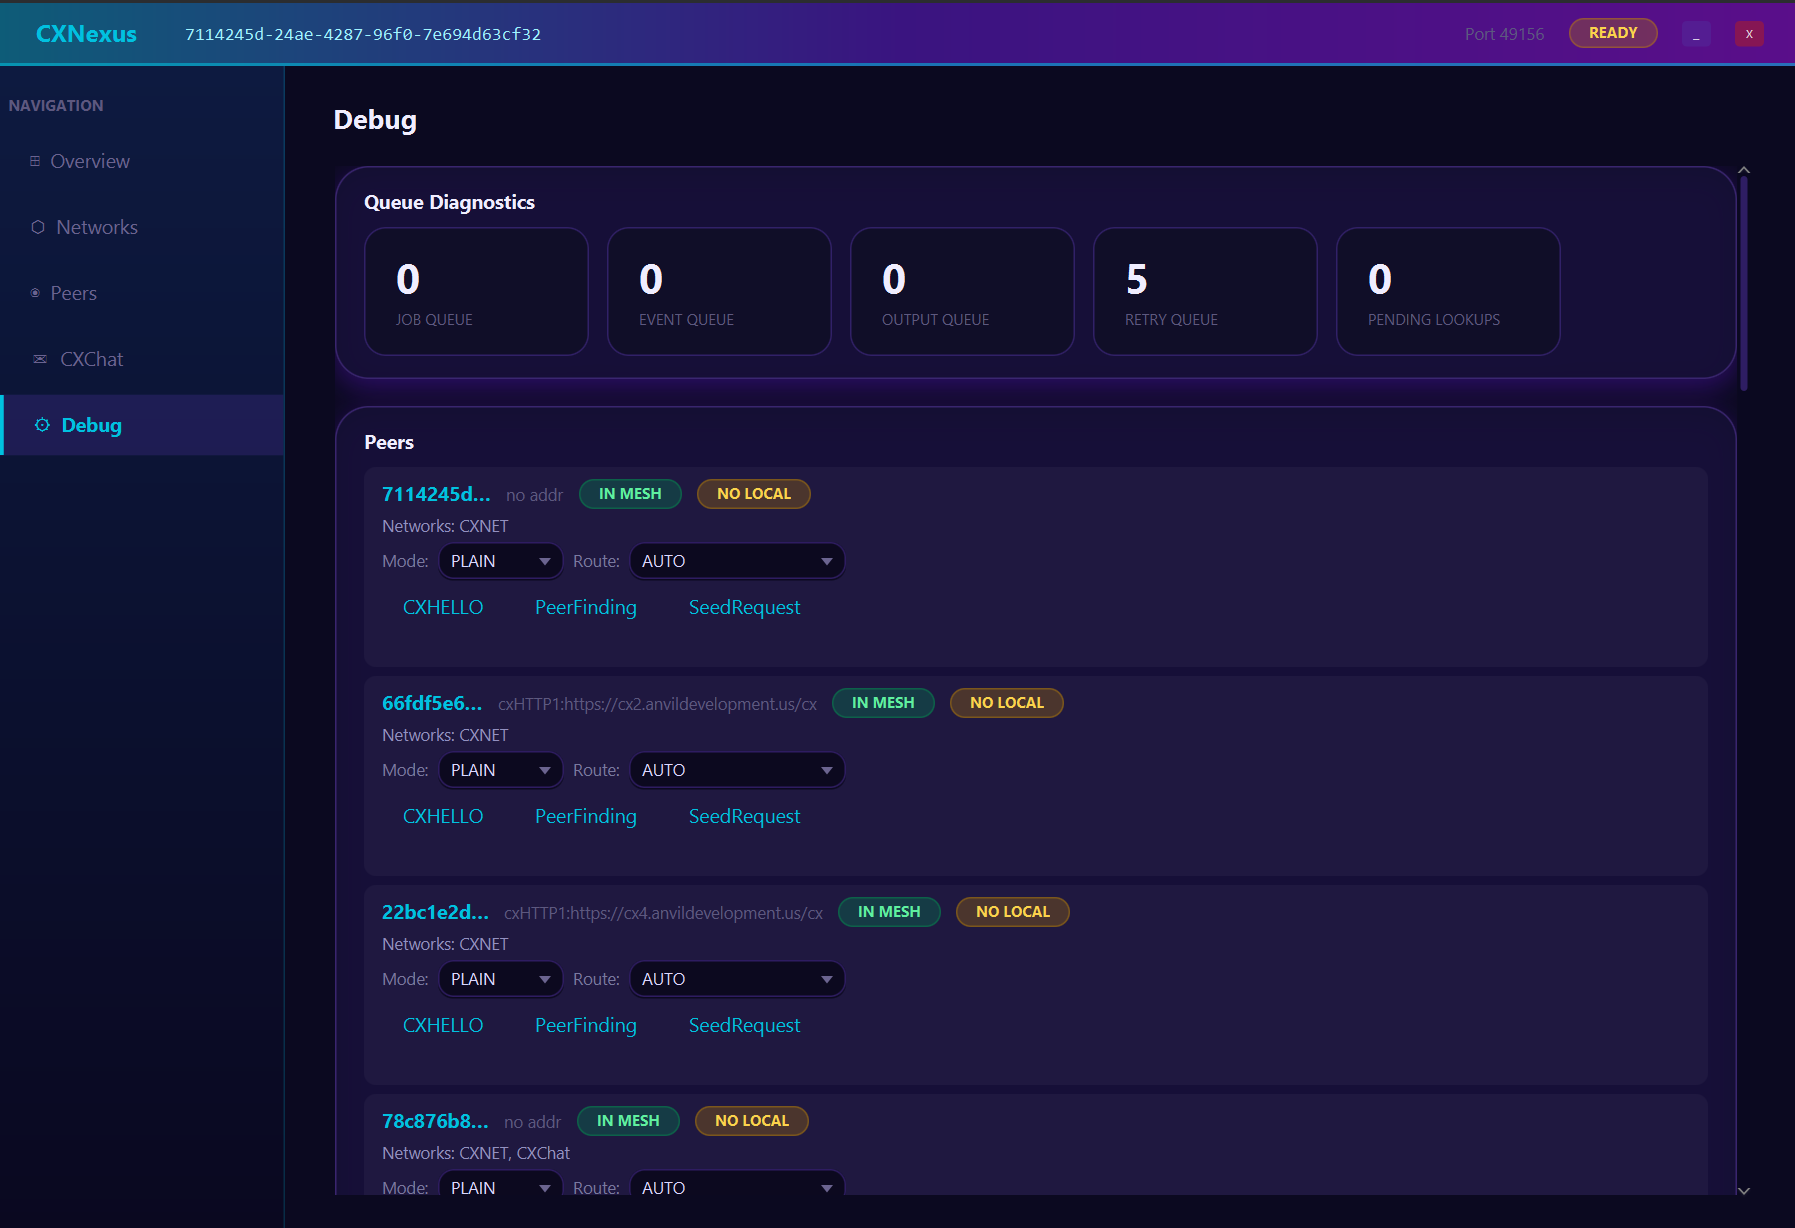Click the scrollbar down arrow
This screenshot has width=1795, height=1228.
coord(1744,1190)
